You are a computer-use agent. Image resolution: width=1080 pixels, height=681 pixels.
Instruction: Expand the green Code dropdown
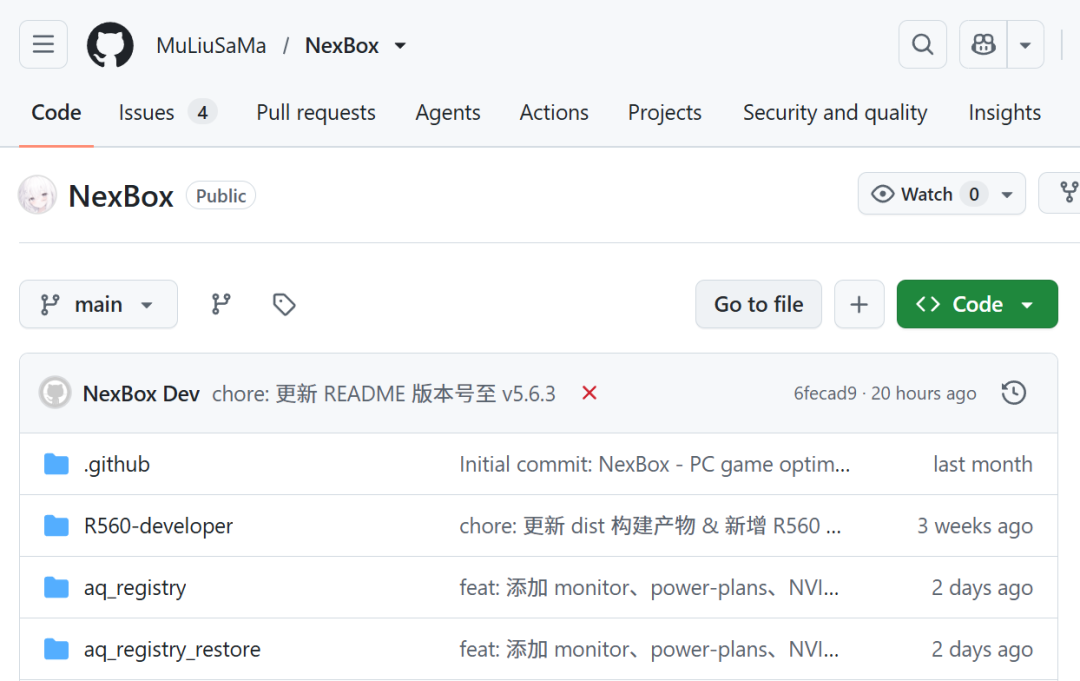(977, 304)
